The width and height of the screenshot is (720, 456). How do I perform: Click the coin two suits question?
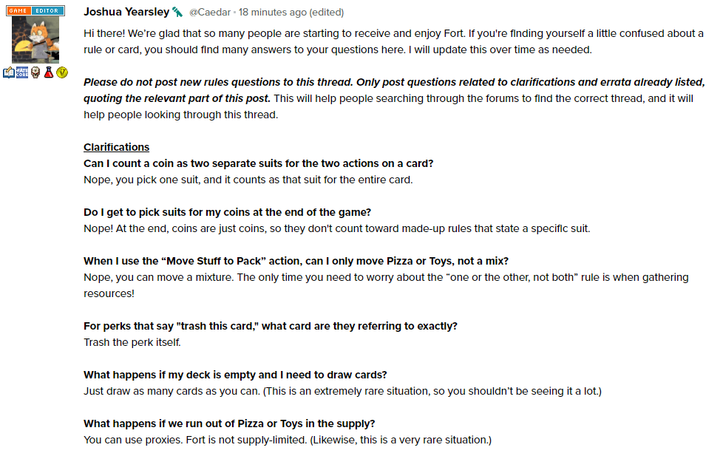258,163
